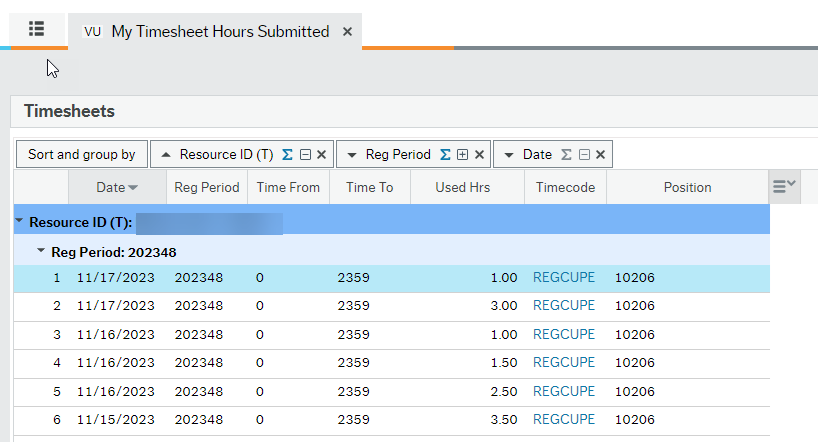Click the Timecode column header
This screenshot has width=818, height=442.
pyautogui.click(x=566, y=187)
